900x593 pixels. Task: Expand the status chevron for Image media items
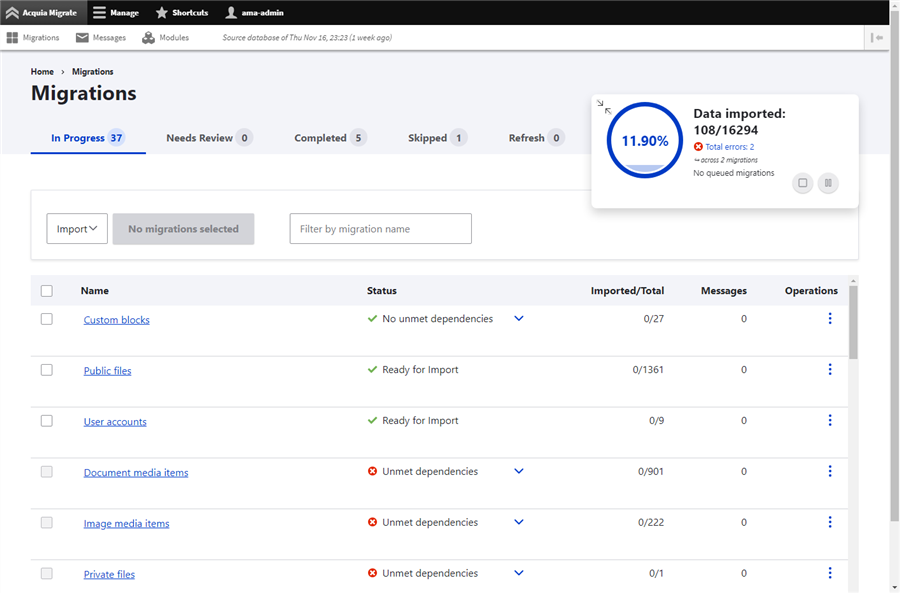coord(518,521)
